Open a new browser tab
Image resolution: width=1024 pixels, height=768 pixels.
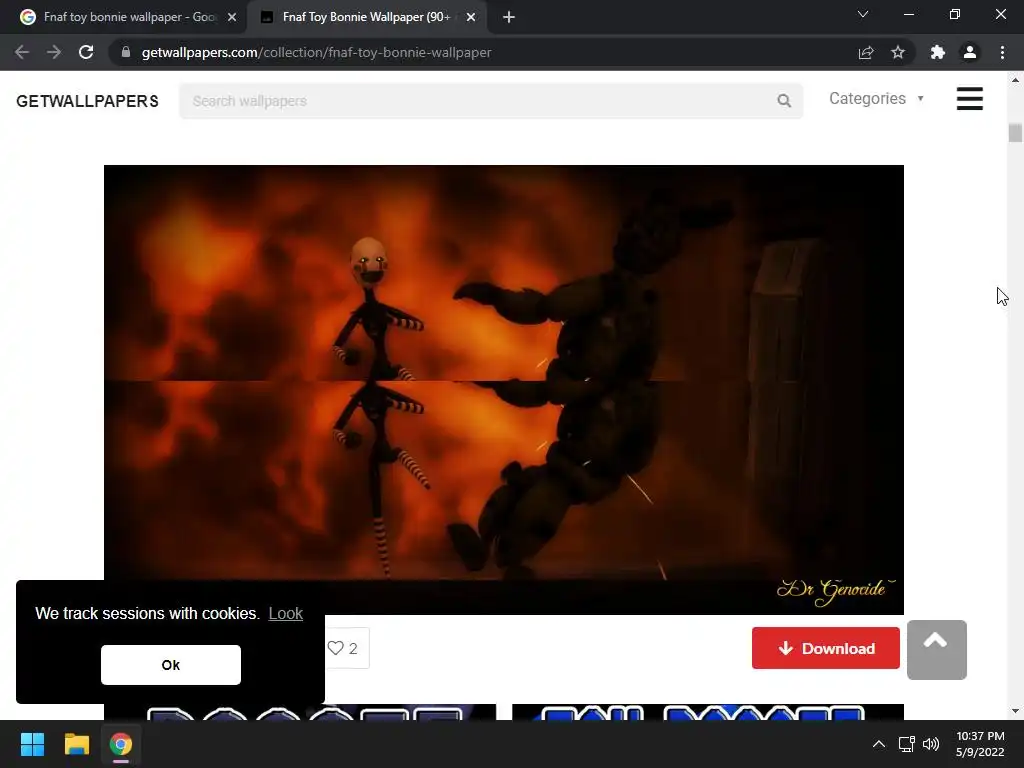[x=509, y=17]
